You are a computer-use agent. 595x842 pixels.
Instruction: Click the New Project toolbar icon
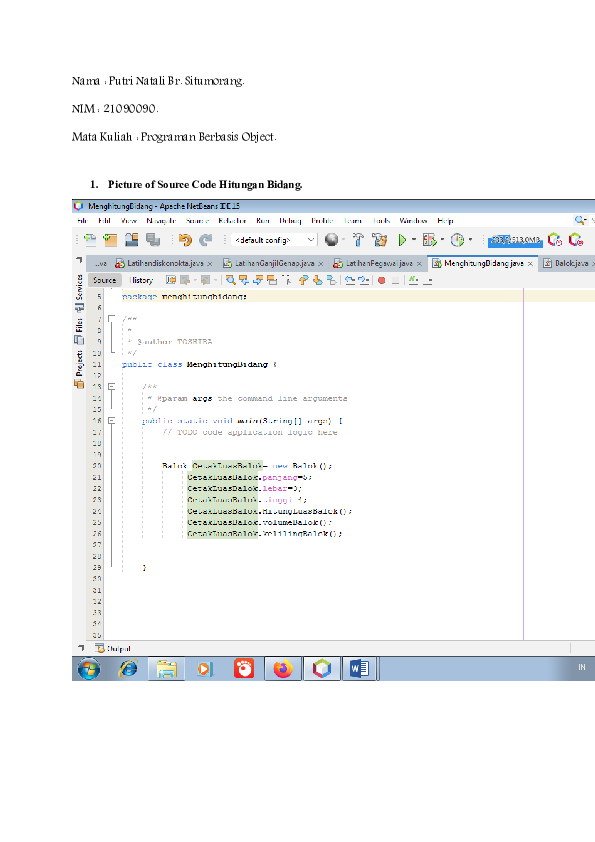111,240
